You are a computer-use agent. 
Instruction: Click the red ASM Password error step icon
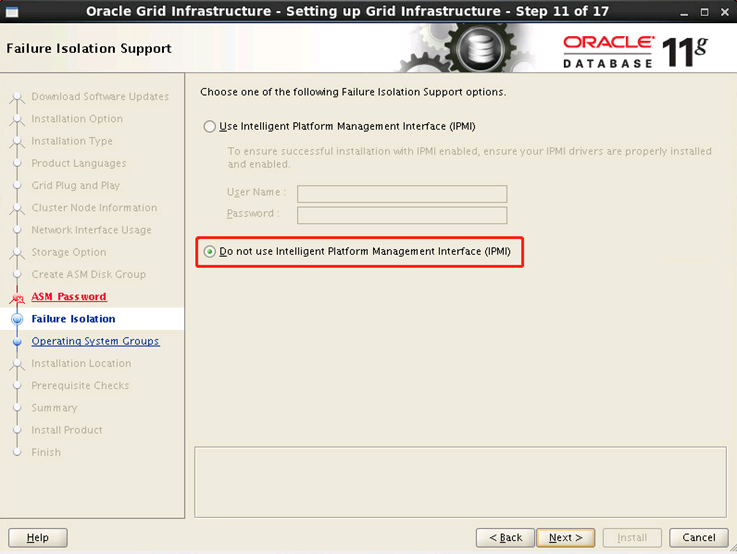(x=17, y=297)
